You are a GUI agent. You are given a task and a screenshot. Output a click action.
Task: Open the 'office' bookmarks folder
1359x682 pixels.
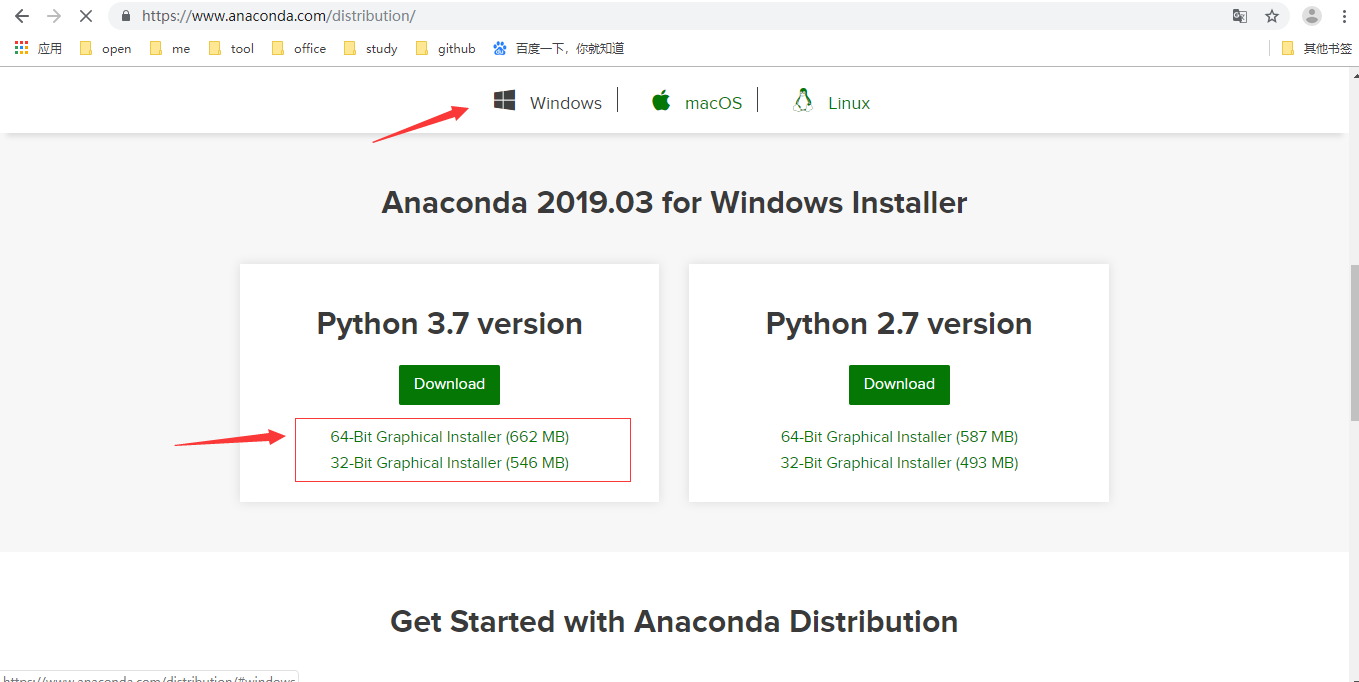click(299, 48)
